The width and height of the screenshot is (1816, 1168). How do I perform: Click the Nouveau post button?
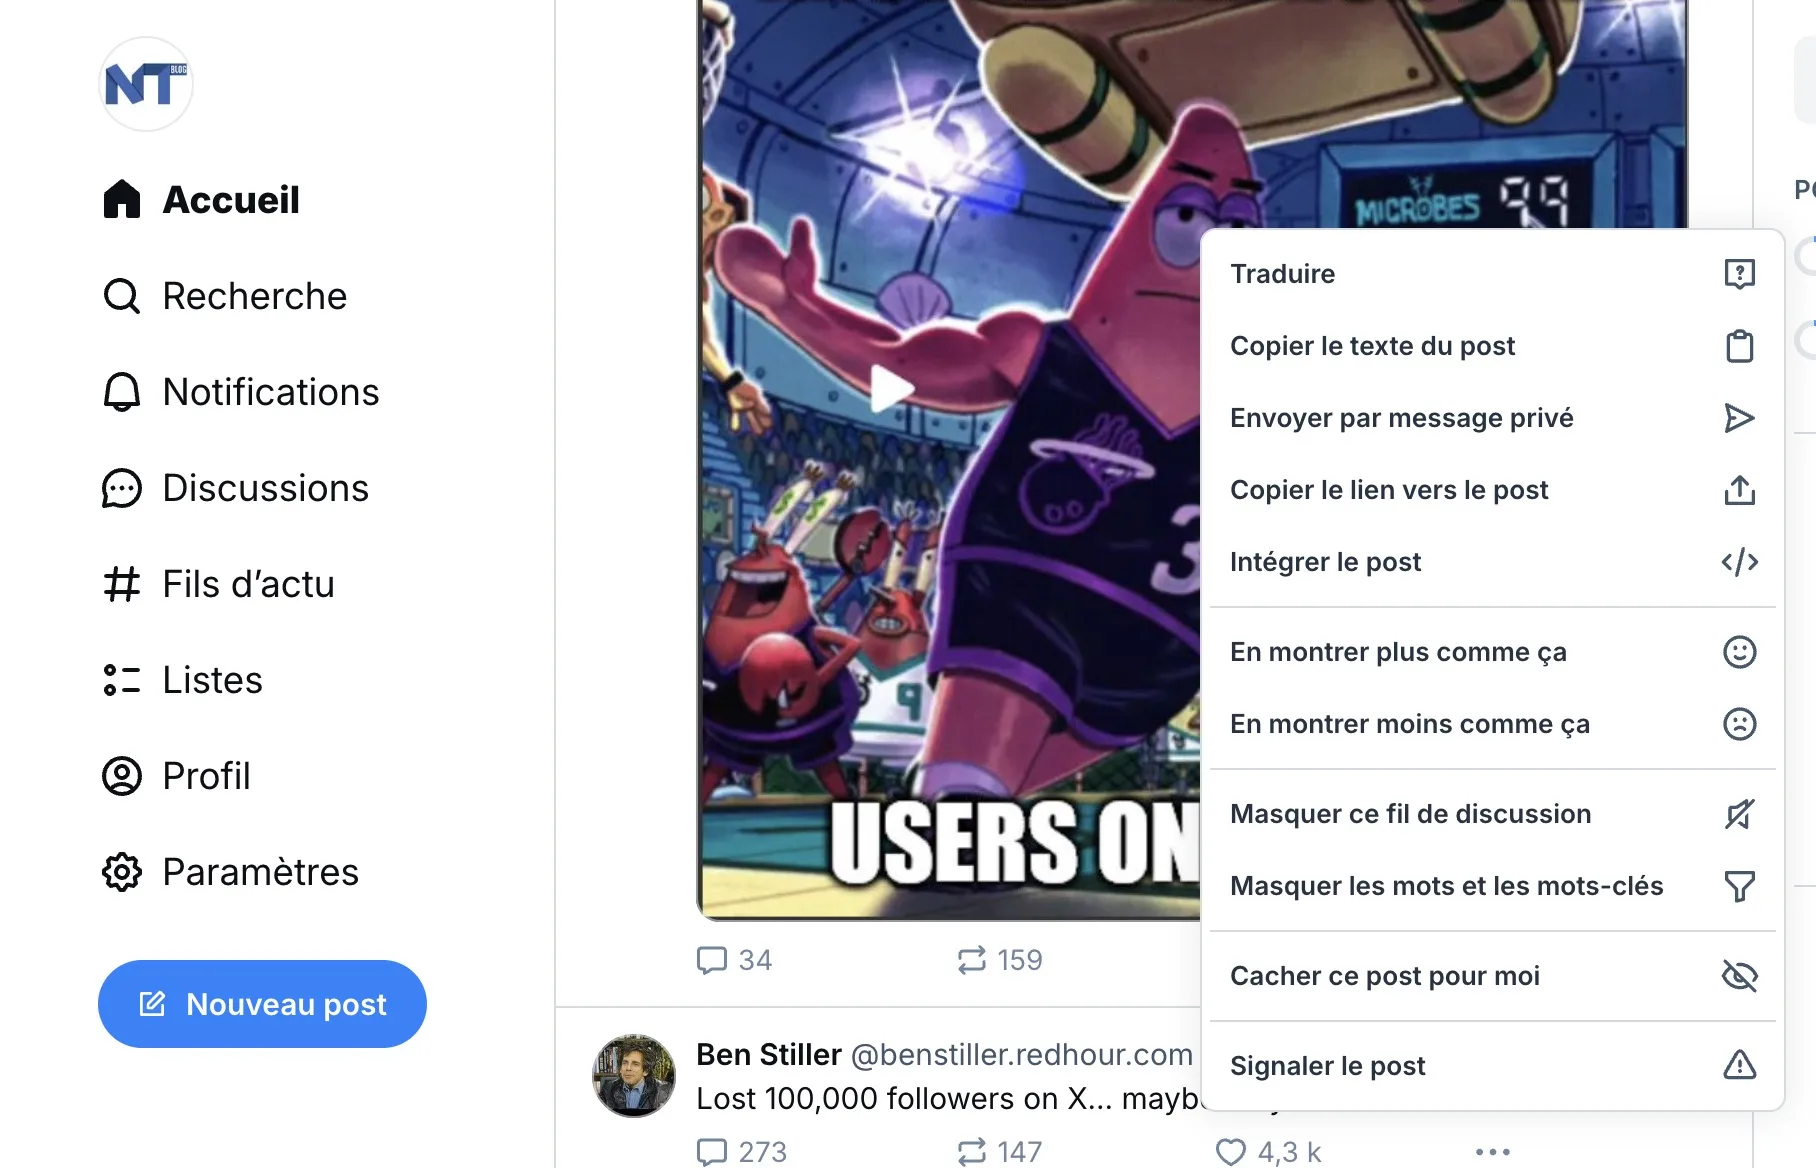tap(262, 1004)
